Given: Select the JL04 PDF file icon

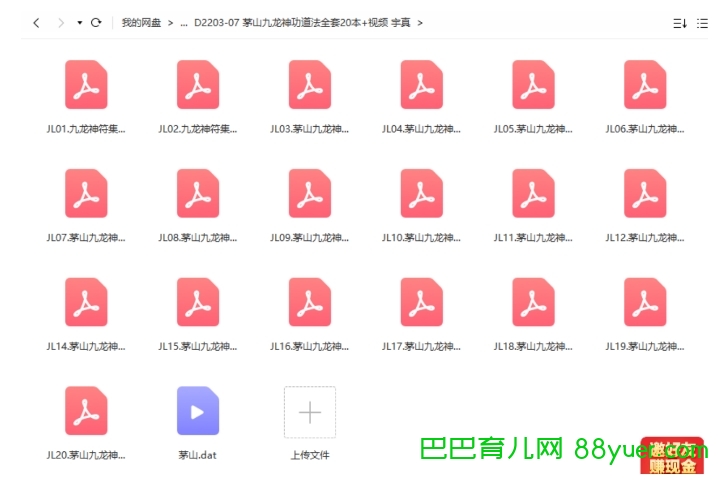Looking at the screenshot, I should [421, 85].
